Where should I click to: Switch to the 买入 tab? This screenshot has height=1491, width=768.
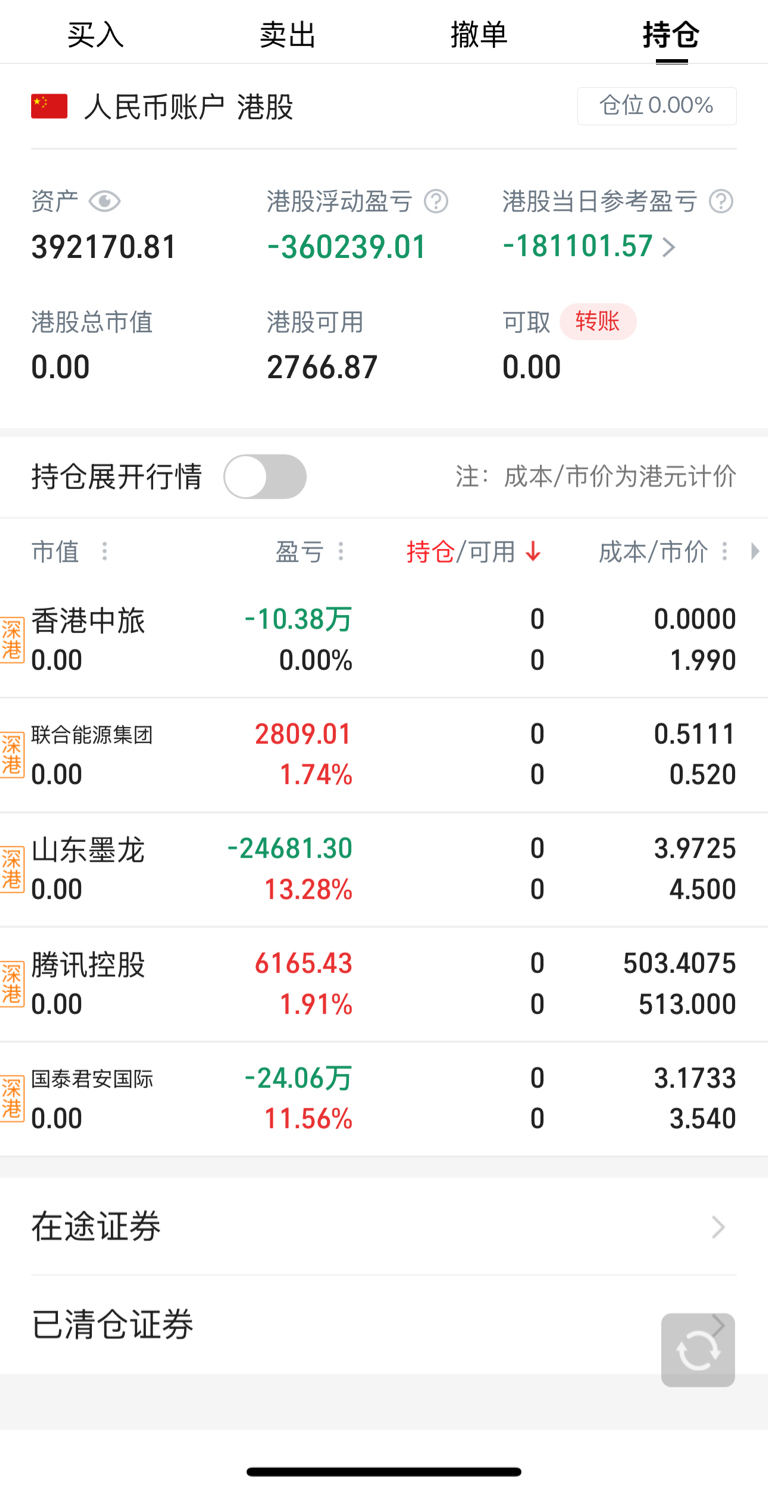click(x=96, y=35)
